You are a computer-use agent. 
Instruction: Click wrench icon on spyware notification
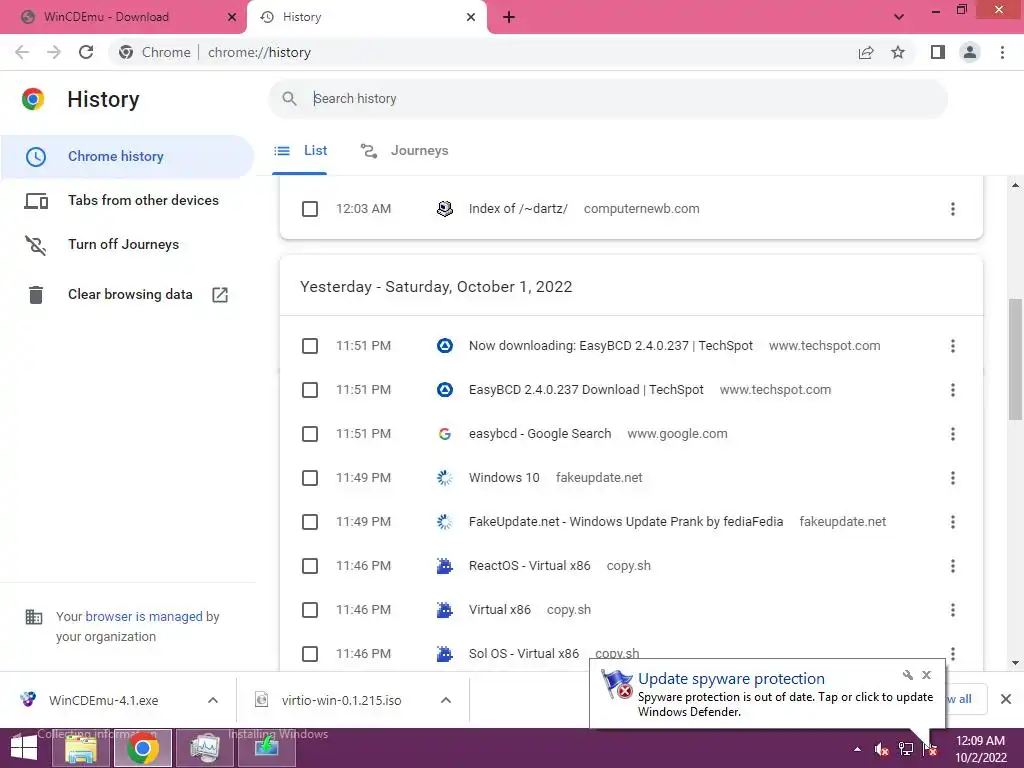908,675
